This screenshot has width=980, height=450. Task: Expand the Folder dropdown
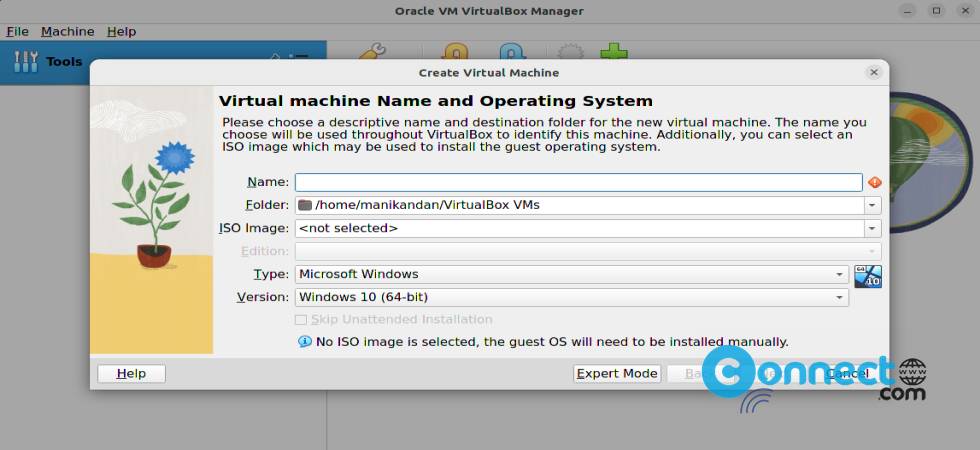tap(872, 205)
